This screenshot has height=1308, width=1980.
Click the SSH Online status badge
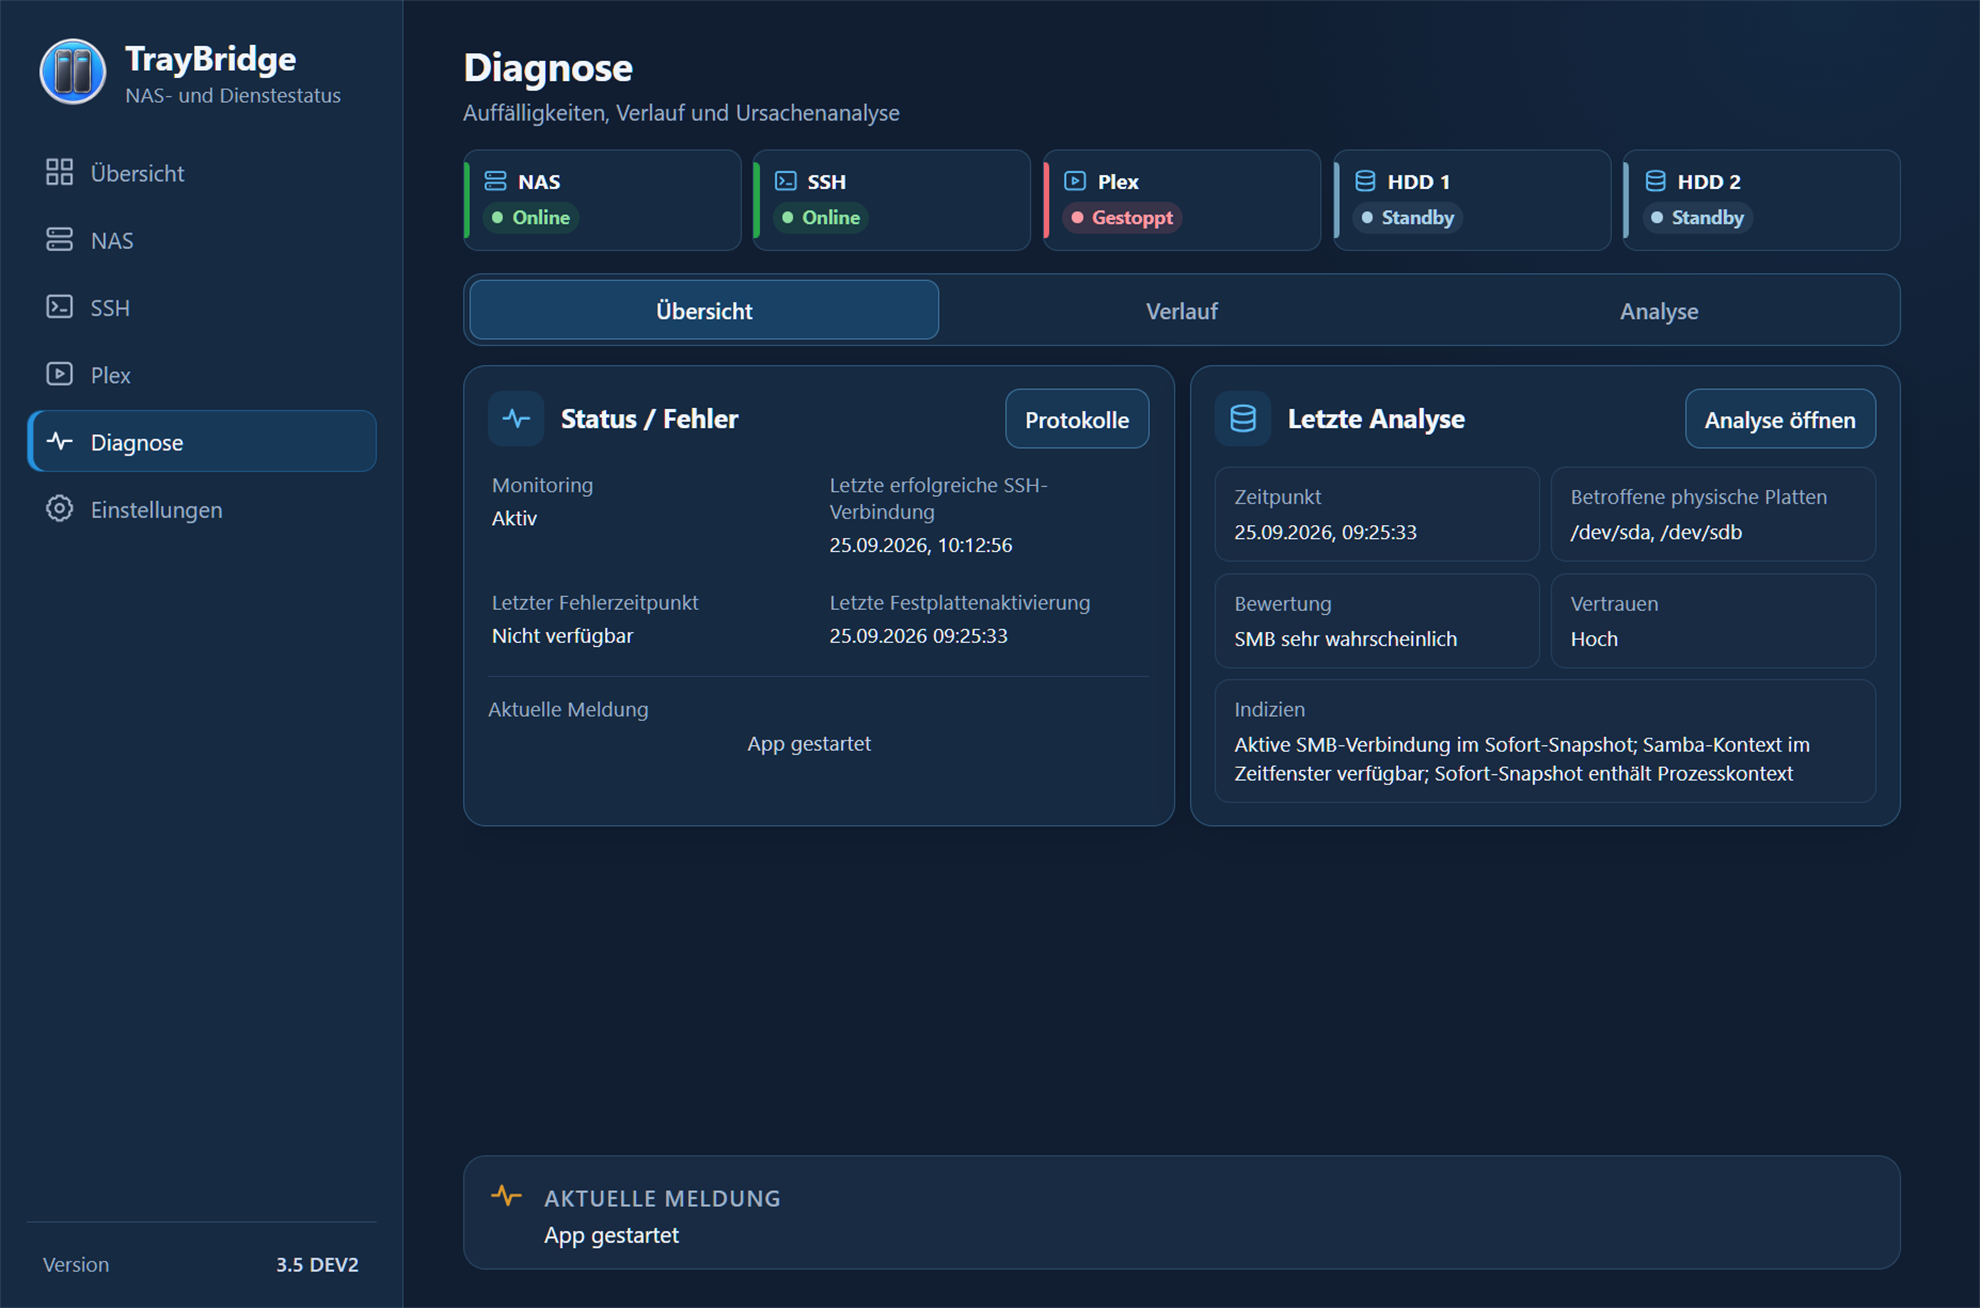820,217
